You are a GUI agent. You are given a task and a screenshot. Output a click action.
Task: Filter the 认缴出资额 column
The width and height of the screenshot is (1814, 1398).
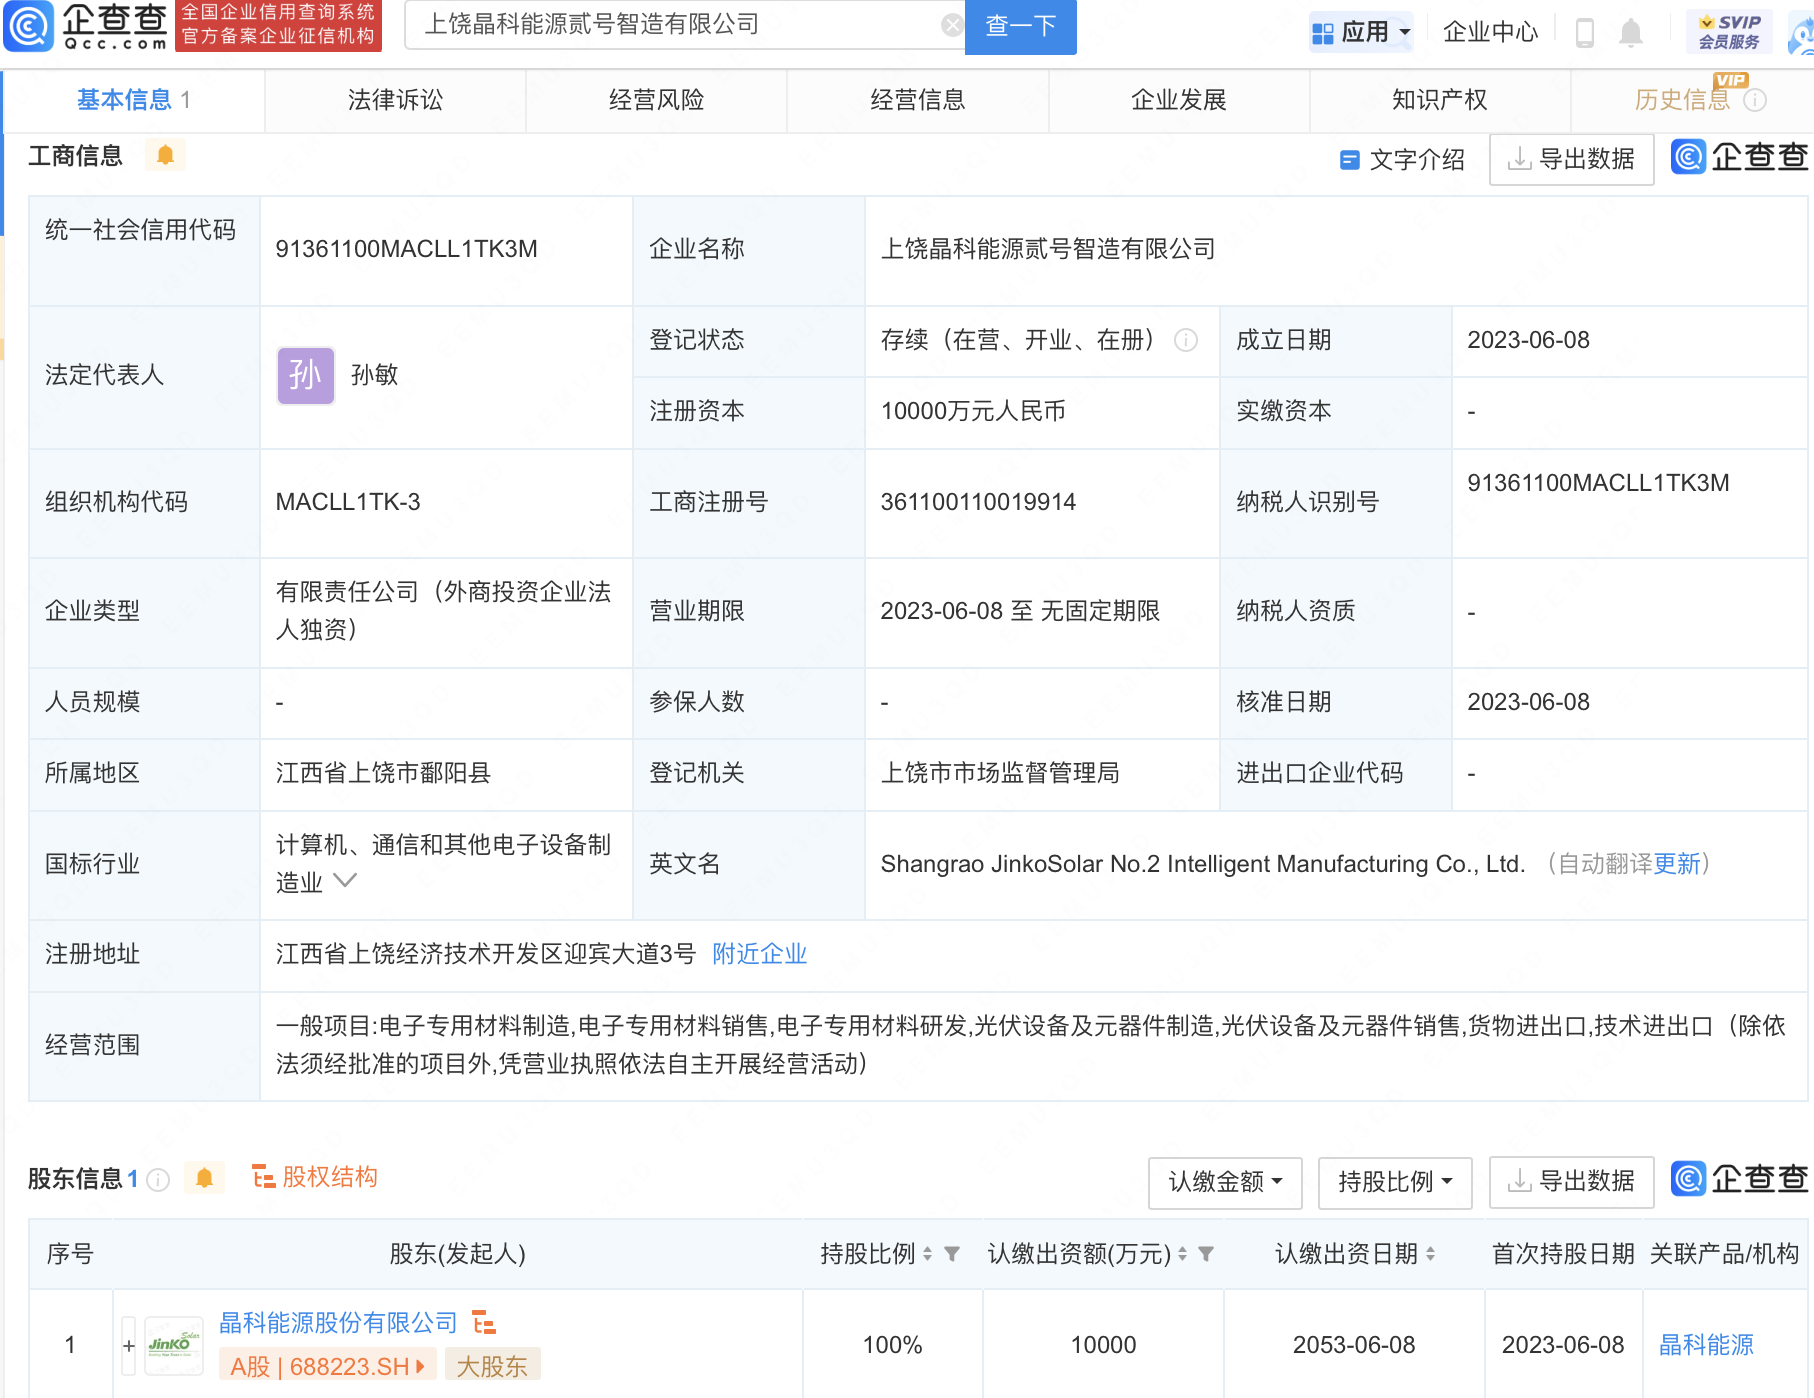[1206, 1254]
